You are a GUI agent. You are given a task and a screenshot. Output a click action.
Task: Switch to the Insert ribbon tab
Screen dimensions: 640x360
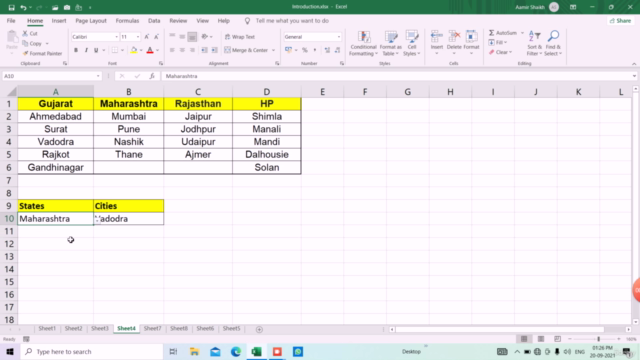pyautogui.click(x=59, y=21)
